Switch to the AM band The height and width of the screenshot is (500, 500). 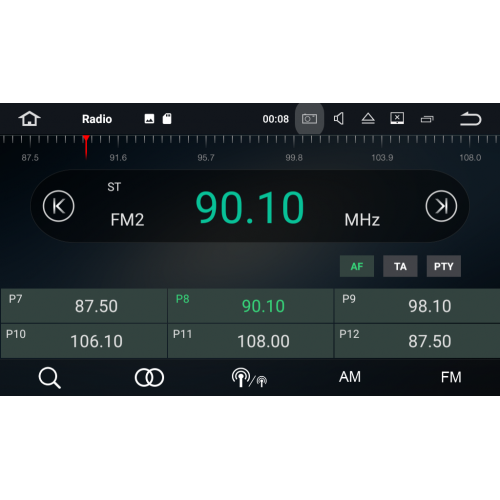350,377
